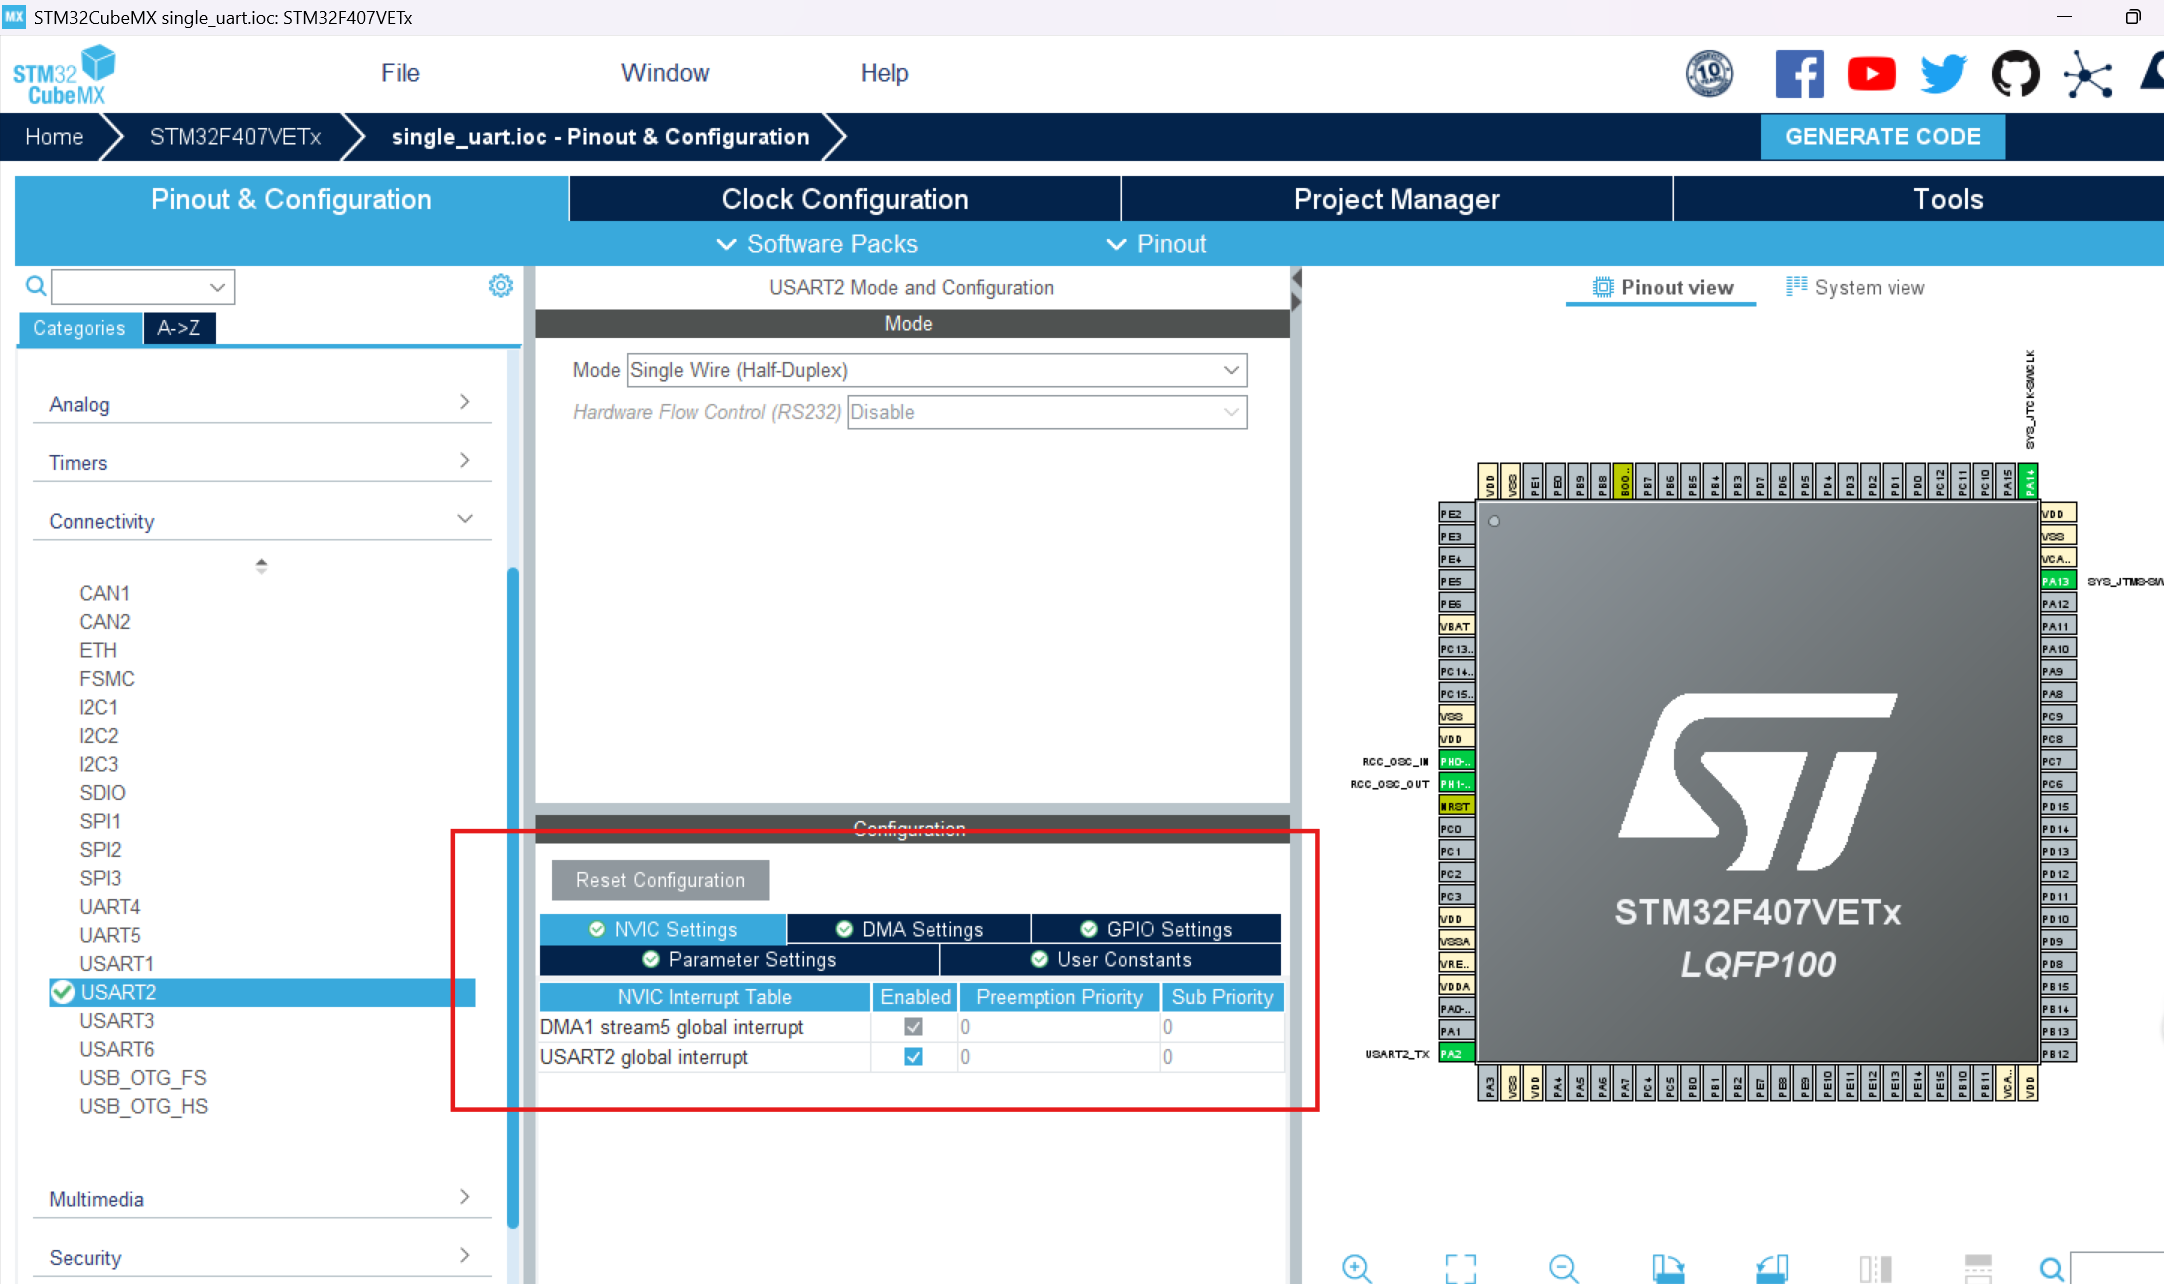Open the DMA Settings tab
Image resolution: width=2164 pixels, height=1284 pixels.
pos(909,929)
